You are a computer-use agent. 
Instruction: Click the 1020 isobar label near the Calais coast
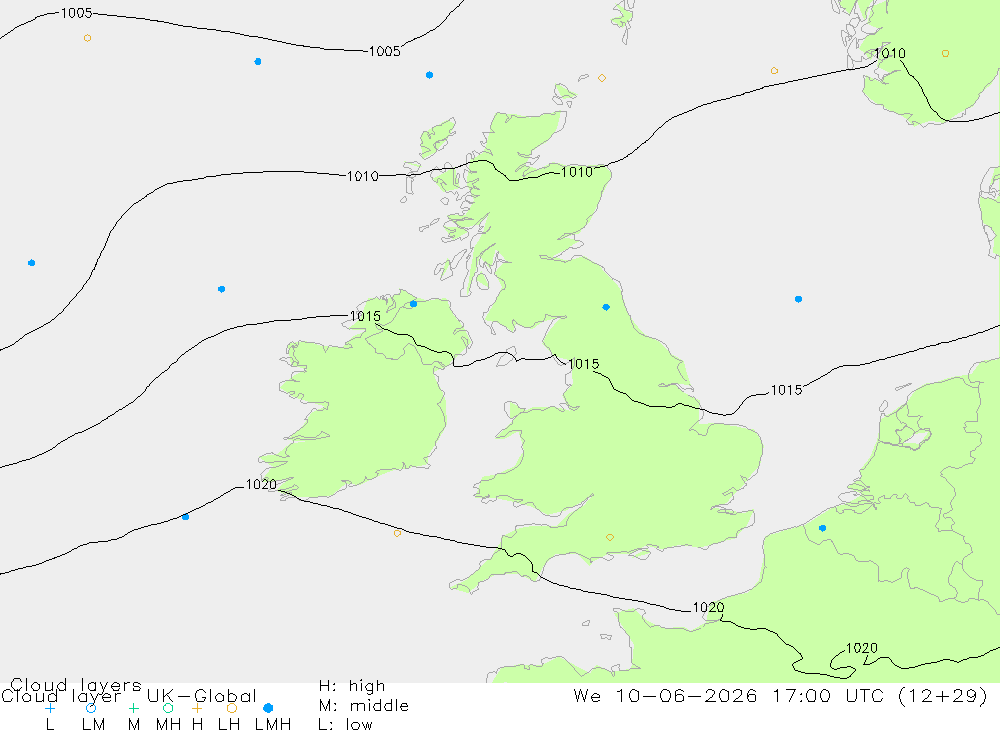[709, 607]
